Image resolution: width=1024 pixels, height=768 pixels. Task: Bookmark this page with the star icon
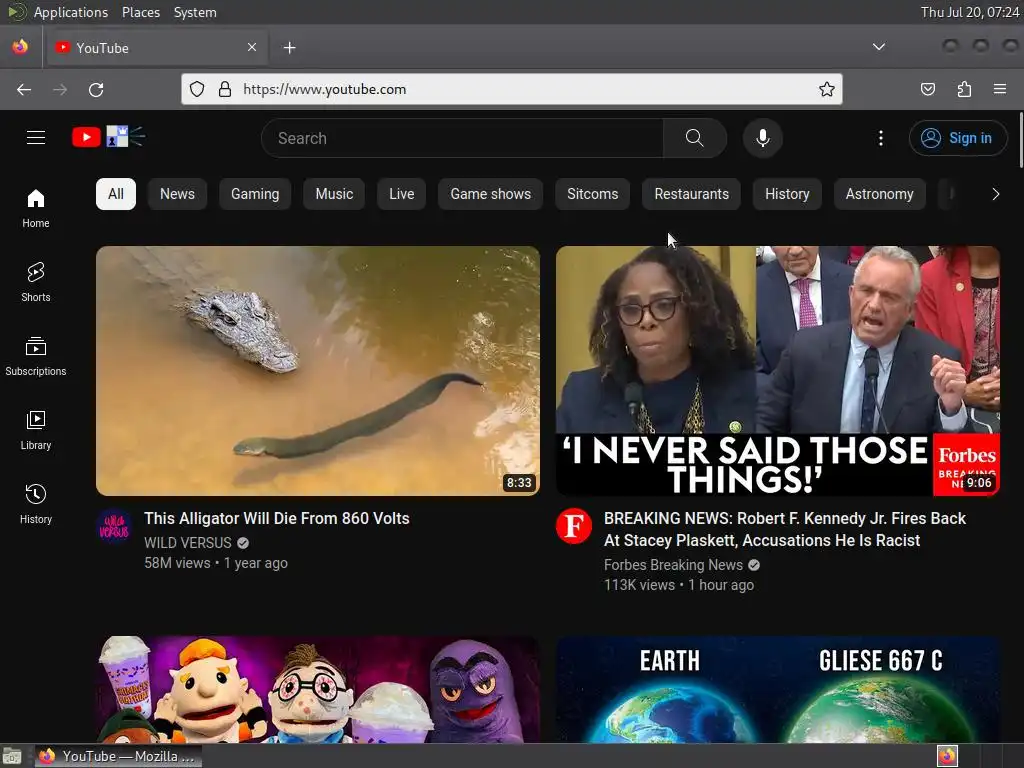tap(827, 89)
